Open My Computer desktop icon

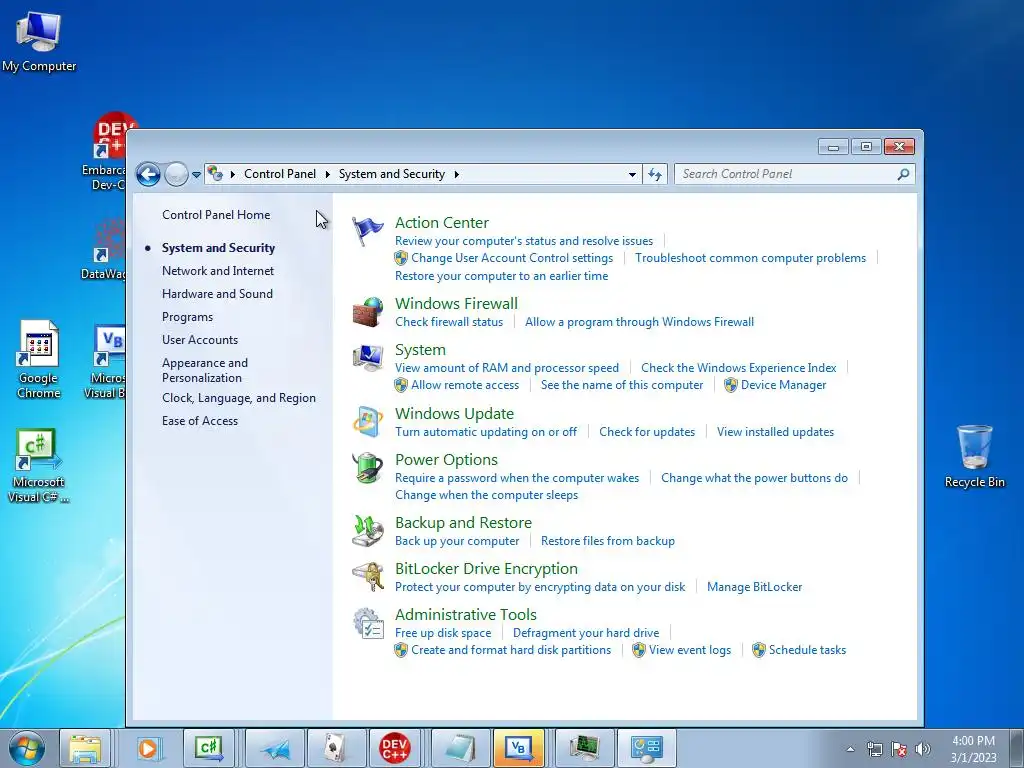click(39, 42)
